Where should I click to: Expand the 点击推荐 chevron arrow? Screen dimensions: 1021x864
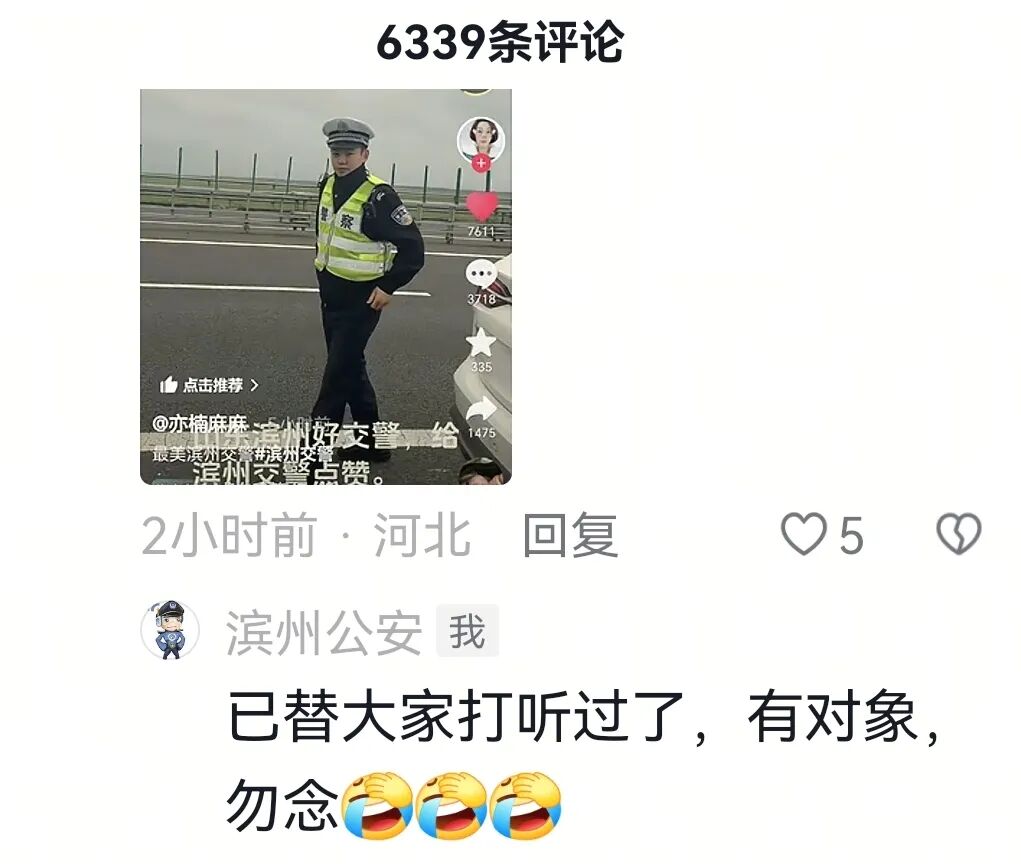click(255, 385)
